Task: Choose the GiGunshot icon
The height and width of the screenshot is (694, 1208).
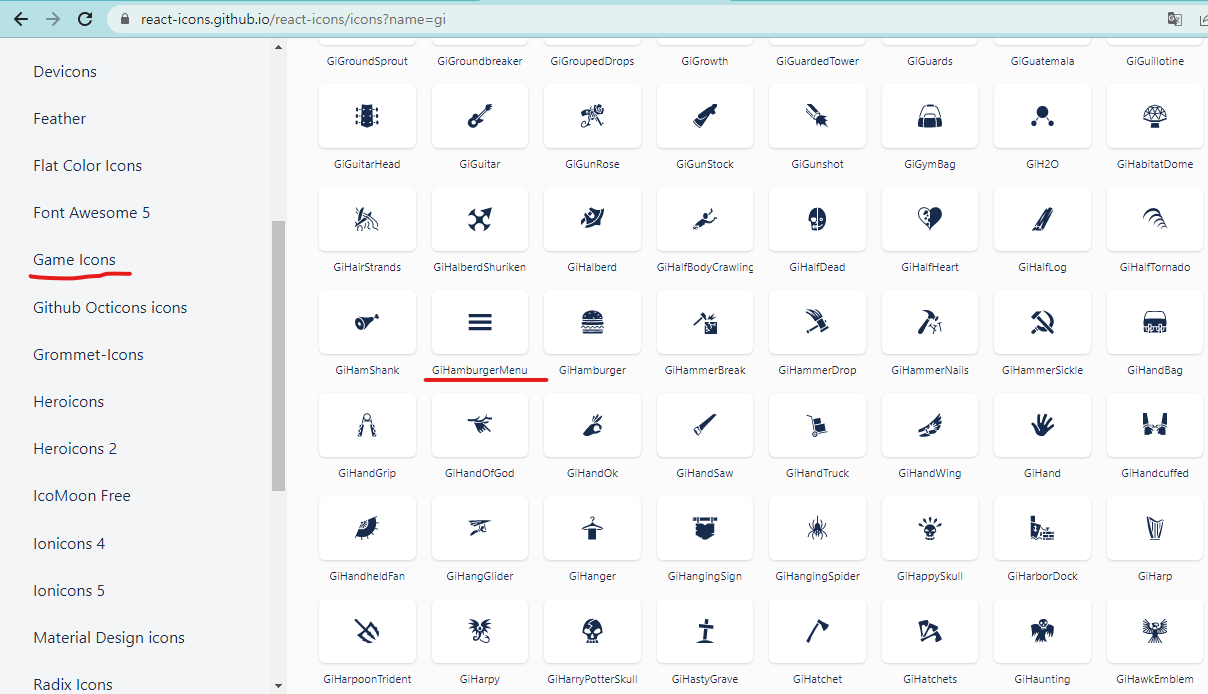Action: click(817, 116)
